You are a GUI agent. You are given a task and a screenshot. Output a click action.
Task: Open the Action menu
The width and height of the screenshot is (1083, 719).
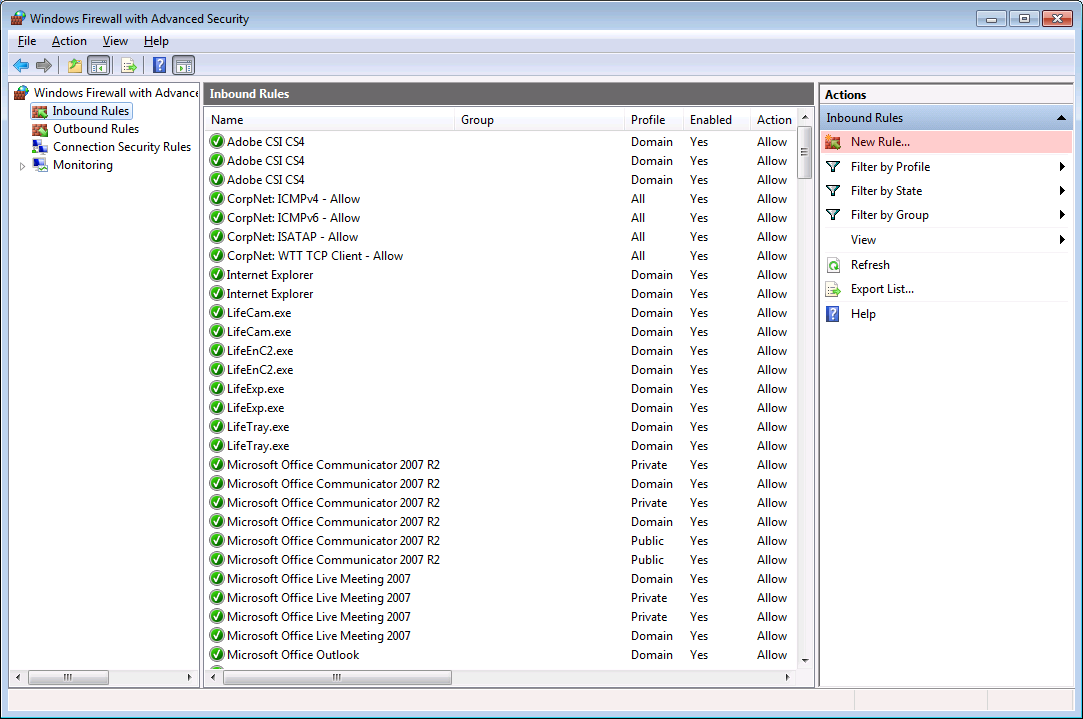pos(68,41)
